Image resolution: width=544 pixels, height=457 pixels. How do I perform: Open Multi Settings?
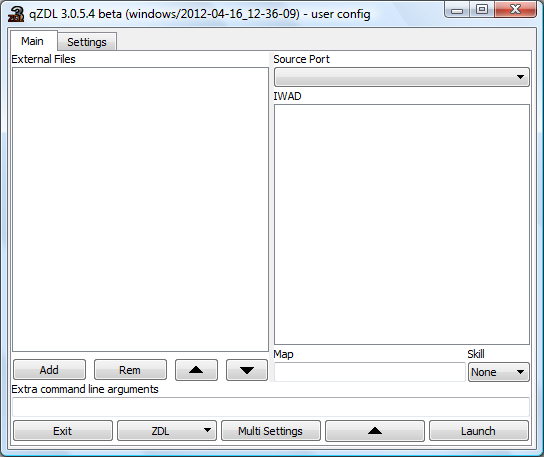point(271,431)
